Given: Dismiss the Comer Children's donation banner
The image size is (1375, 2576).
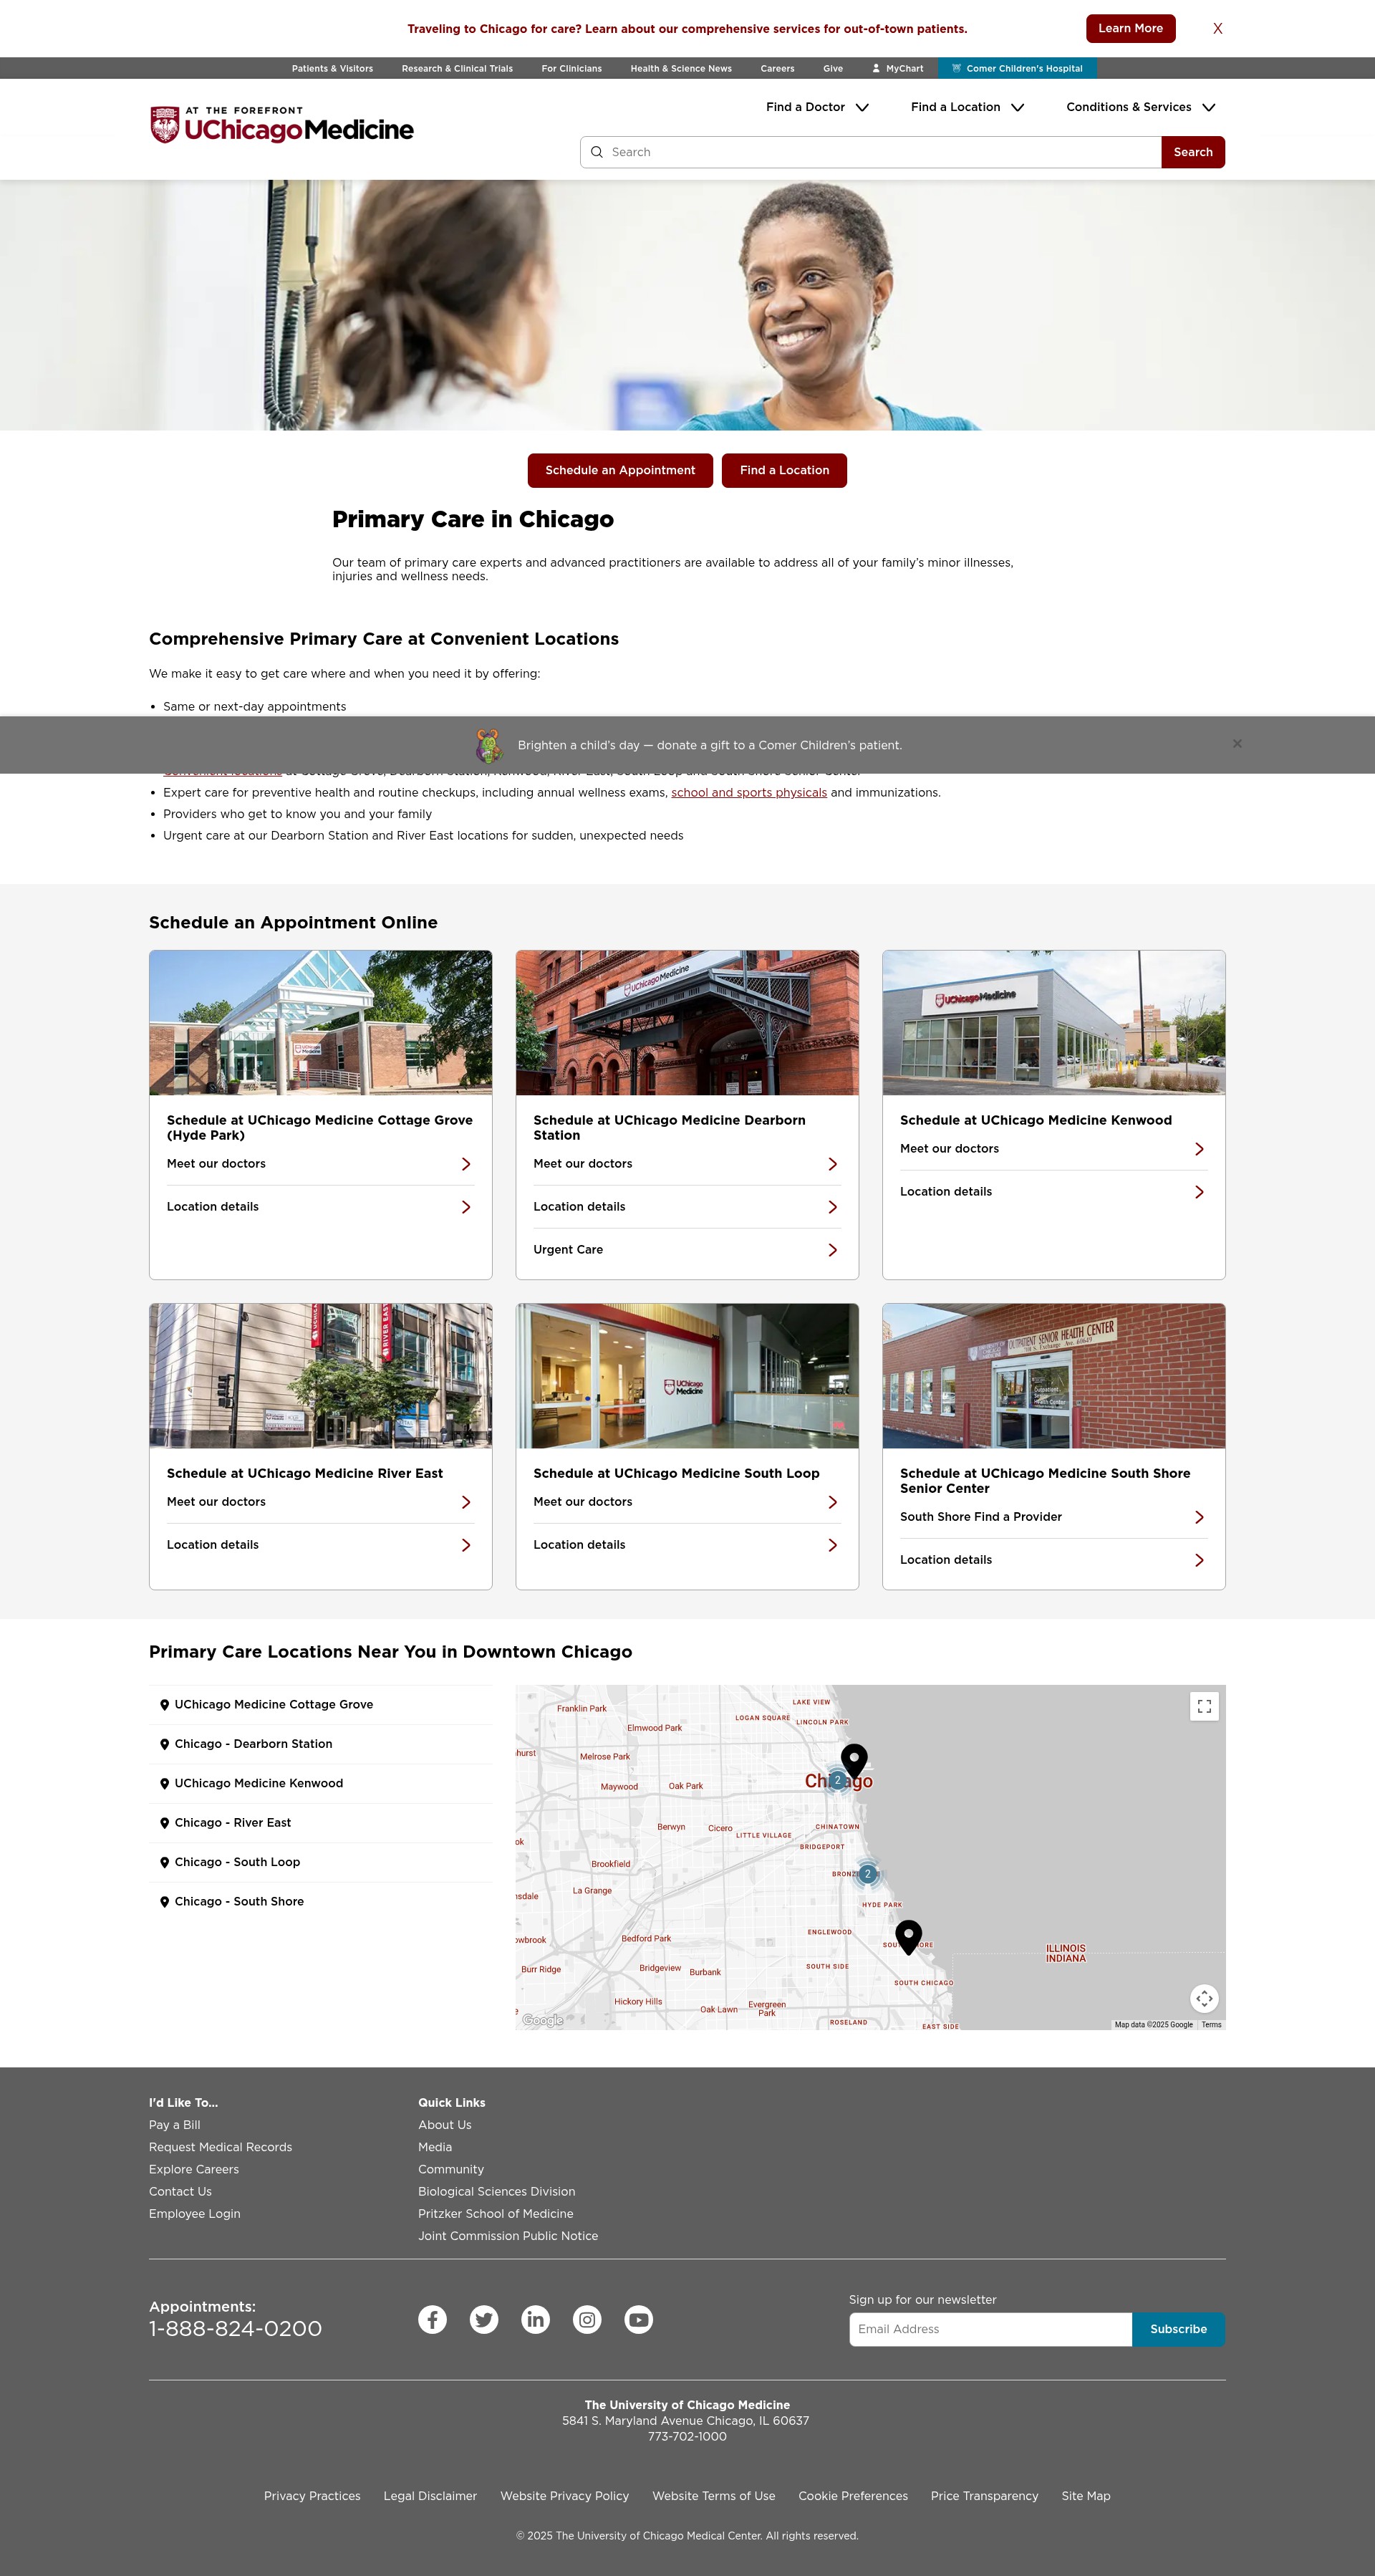Looking at the screenshot, I should point(1237,744).
